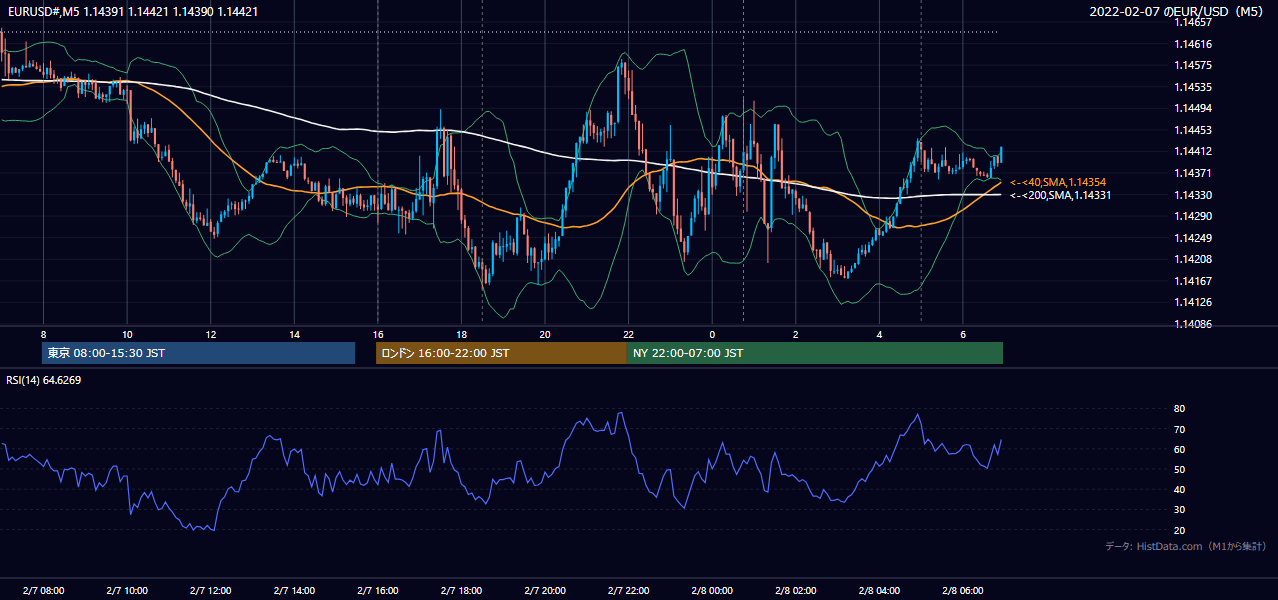Click the RSI(14) 64.6269 indicator label
The width and height of the screenshot is (1278, 600).
(43, 379)
